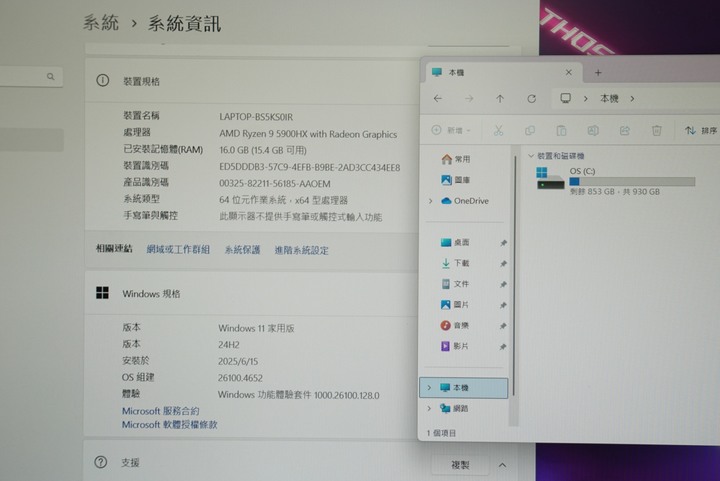The image size is (720, 481).
Task: Click the Delete trash icon
Action: [x=657, y=131]
